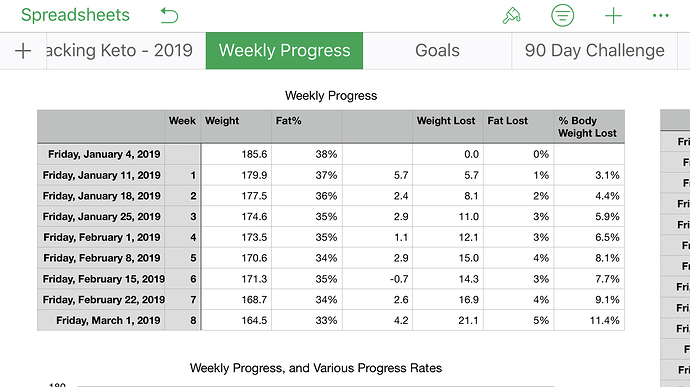Screen dimensions: 690x387
Task: Open the format paintbrush icon
Action: (511, 16)
